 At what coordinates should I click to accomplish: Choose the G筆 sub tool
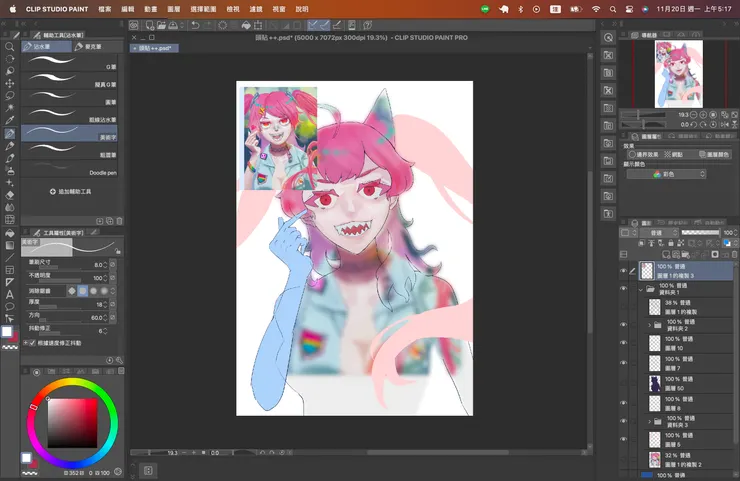69,62
